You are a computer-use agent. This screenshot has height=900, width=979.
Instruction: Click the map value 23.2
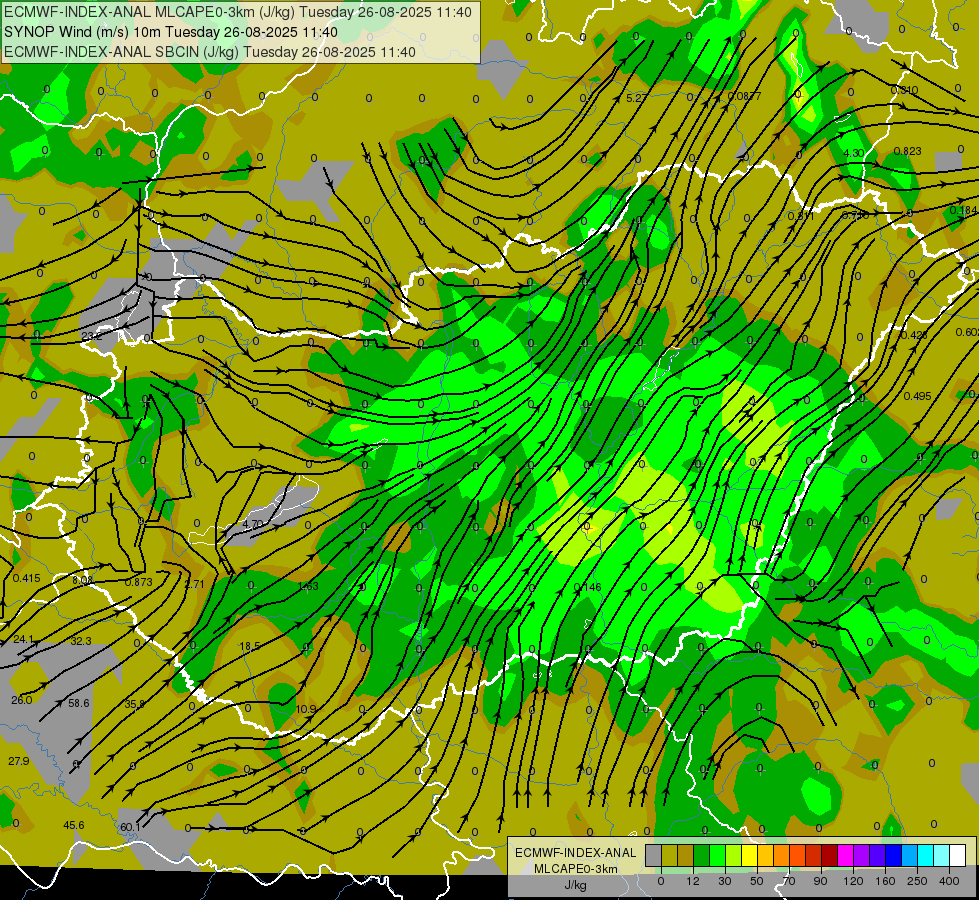click(x=92, y=336)
